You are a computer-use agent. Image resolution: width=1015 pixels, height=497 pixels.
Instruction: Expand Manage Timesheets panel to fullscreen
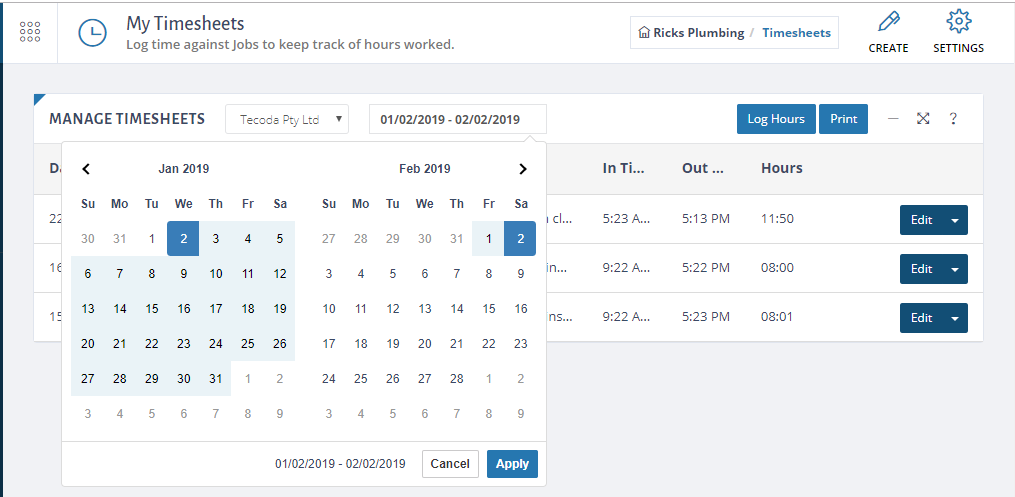(923, 119)
